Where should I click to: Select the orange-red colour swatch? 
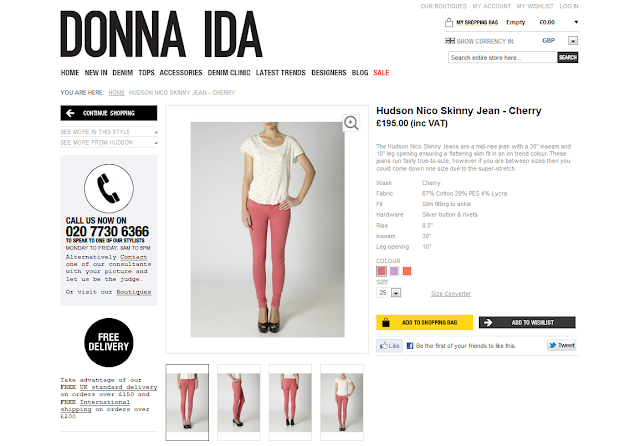(407, 271)
